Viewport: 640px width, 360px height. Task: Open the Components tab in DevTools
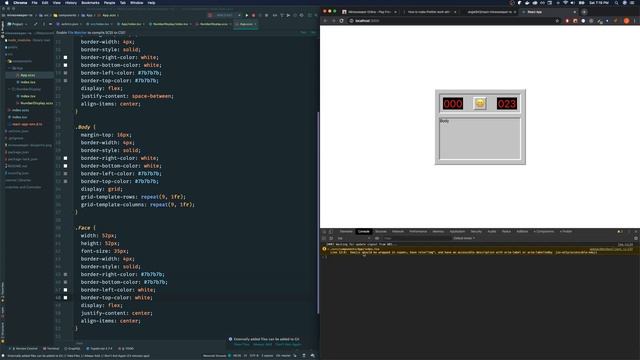click(544, 231)
